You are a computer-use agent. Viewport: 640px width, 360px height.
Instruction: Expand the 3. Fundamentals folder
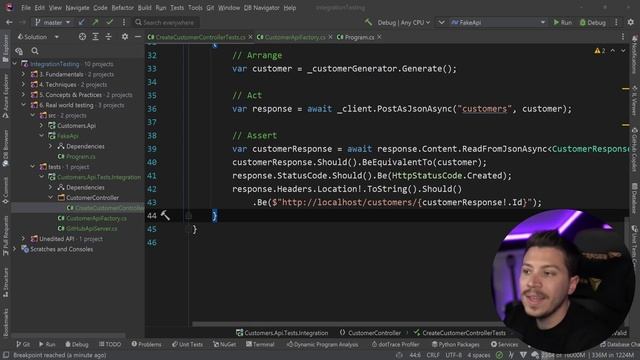[23, 74]
